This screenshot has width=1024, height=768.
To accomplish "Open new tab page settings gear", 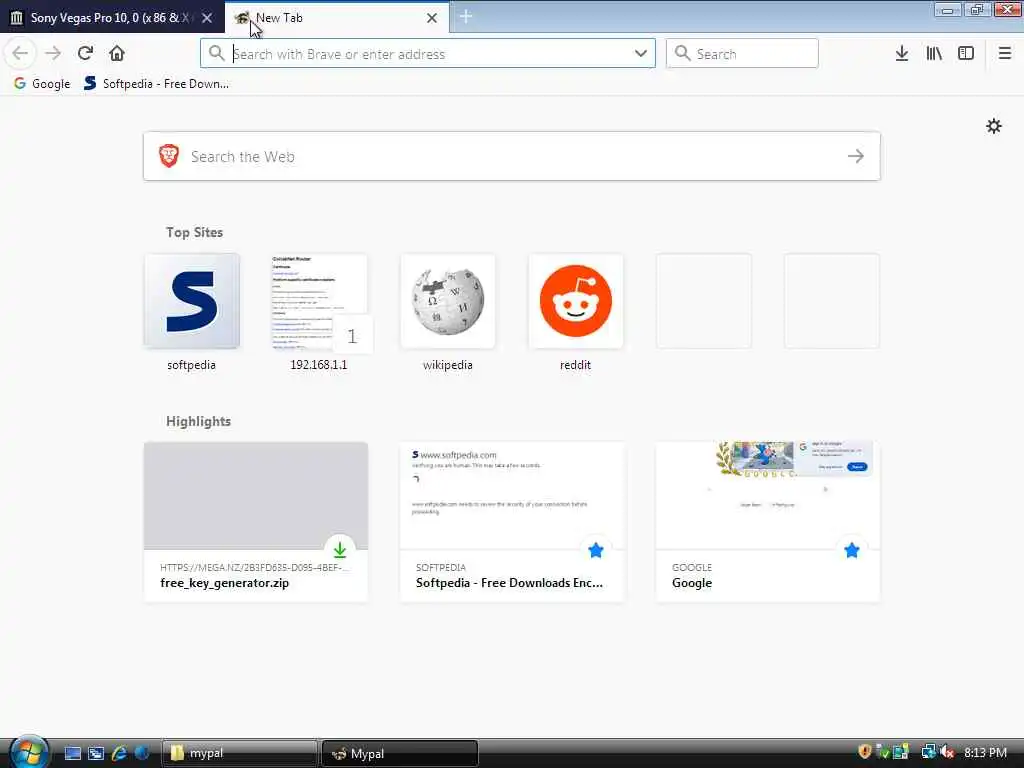I will (x=993, y=126).
